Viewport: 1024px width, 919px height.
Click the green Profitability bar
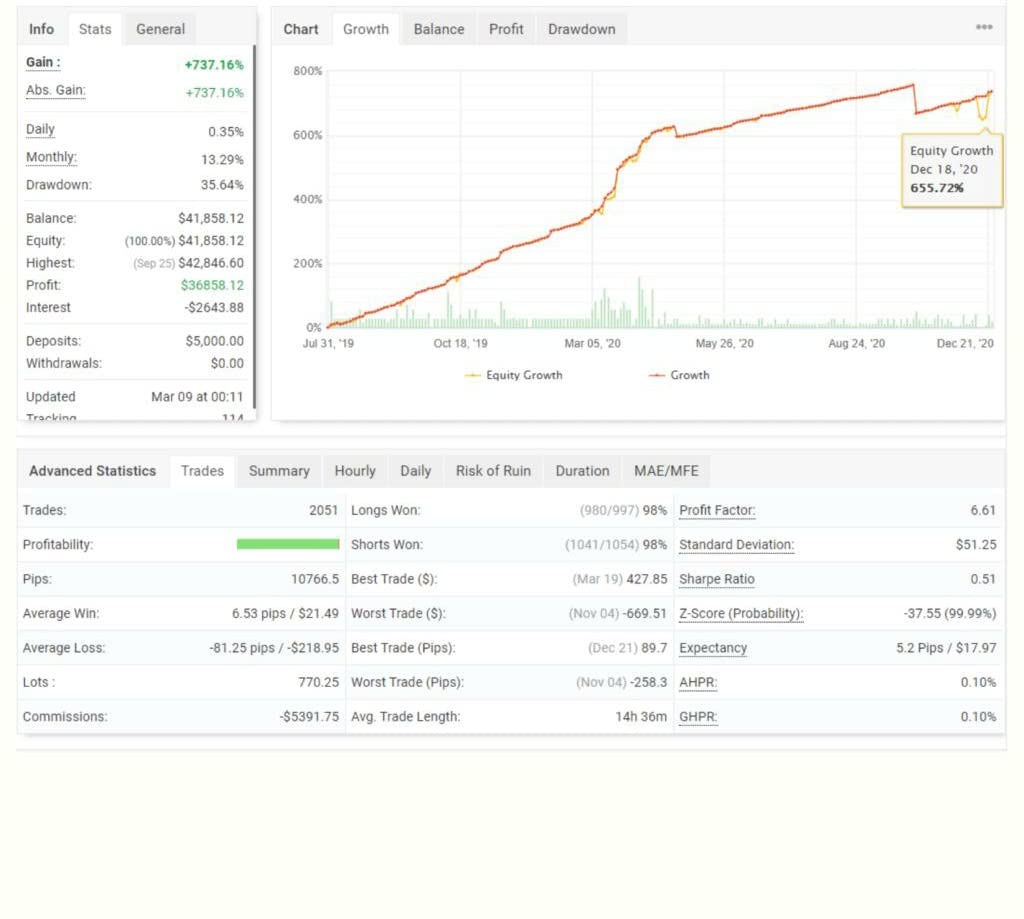288,544
